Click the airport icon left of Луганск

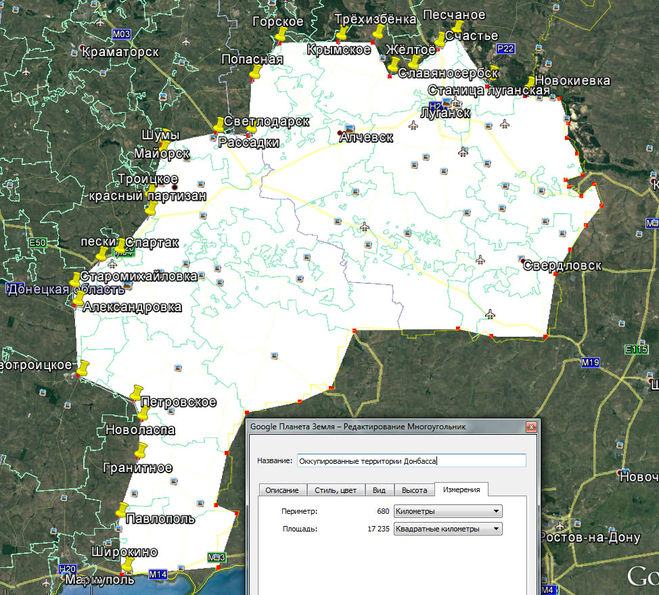(414, 125)
